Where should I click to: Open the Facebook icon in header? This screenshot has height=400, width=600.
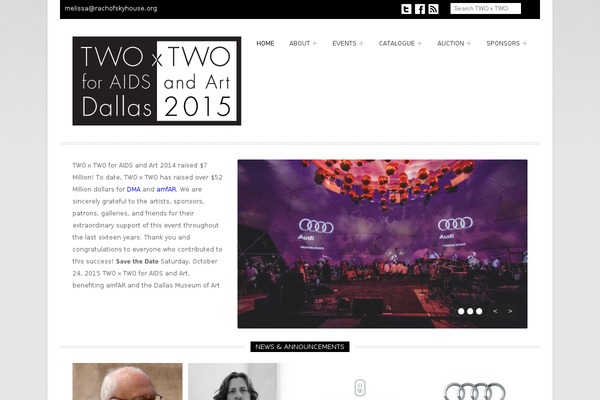pyautogui.click(x=420, y=9)
